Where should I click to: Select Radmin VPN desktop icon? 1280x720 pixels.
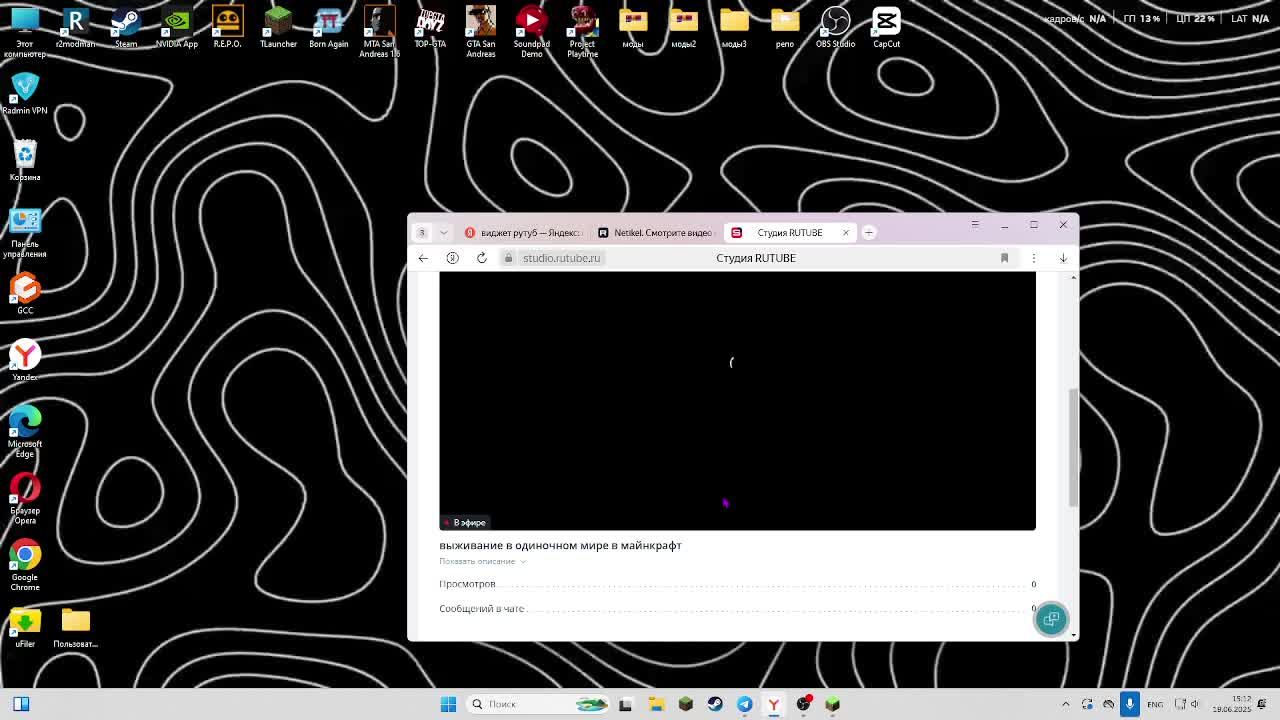click(x=25, y=94)
